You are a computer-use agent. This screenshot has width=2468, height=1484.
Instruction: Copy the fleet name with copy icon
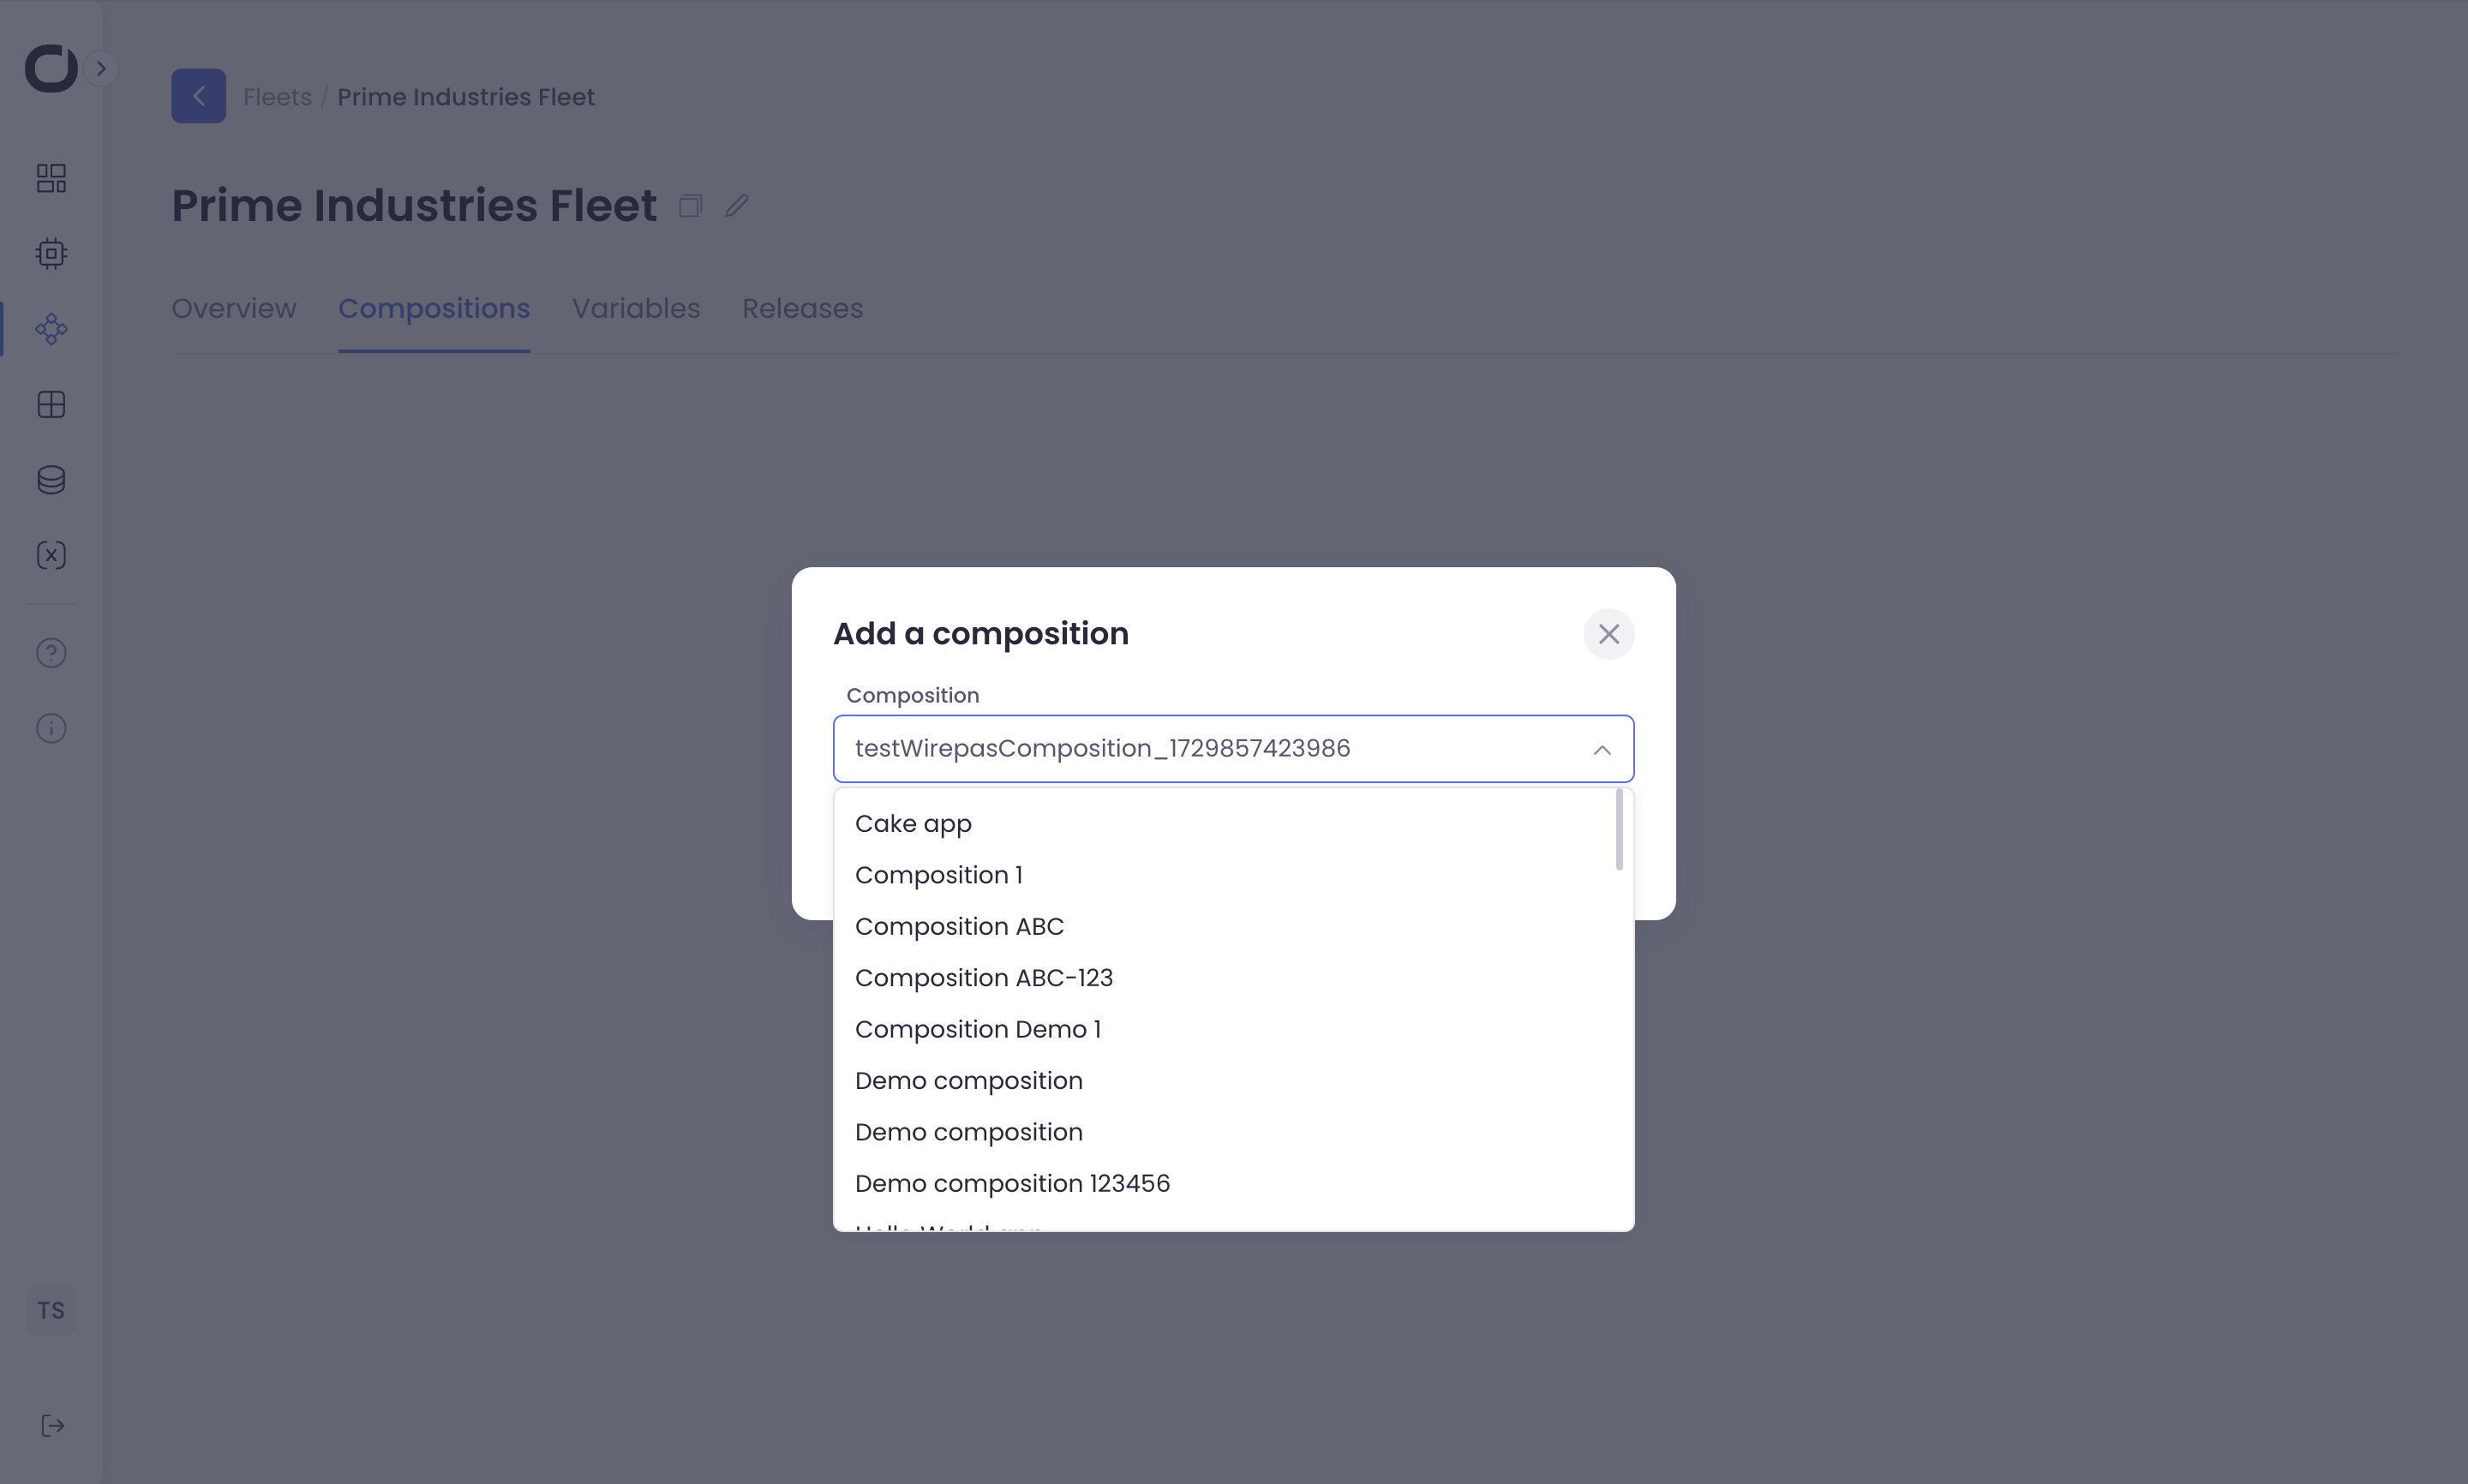690,206
